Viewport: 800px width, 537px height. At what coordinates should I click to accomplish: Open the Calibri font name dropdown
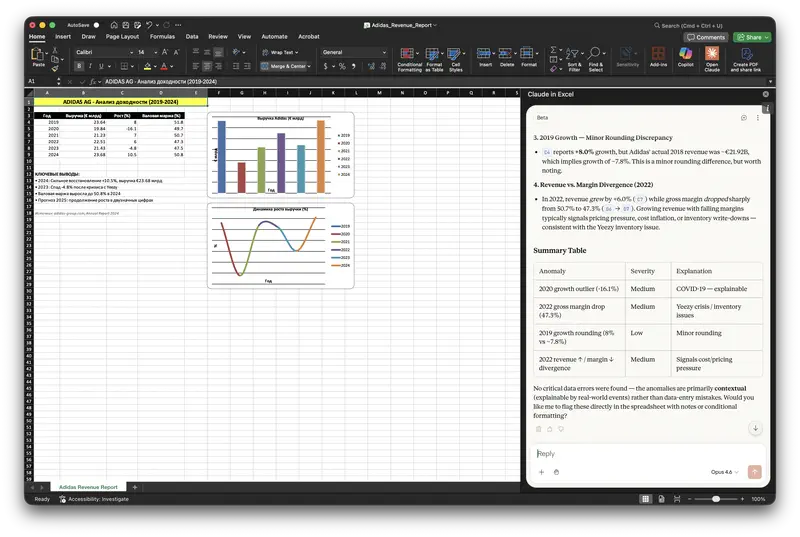point(102,52)
